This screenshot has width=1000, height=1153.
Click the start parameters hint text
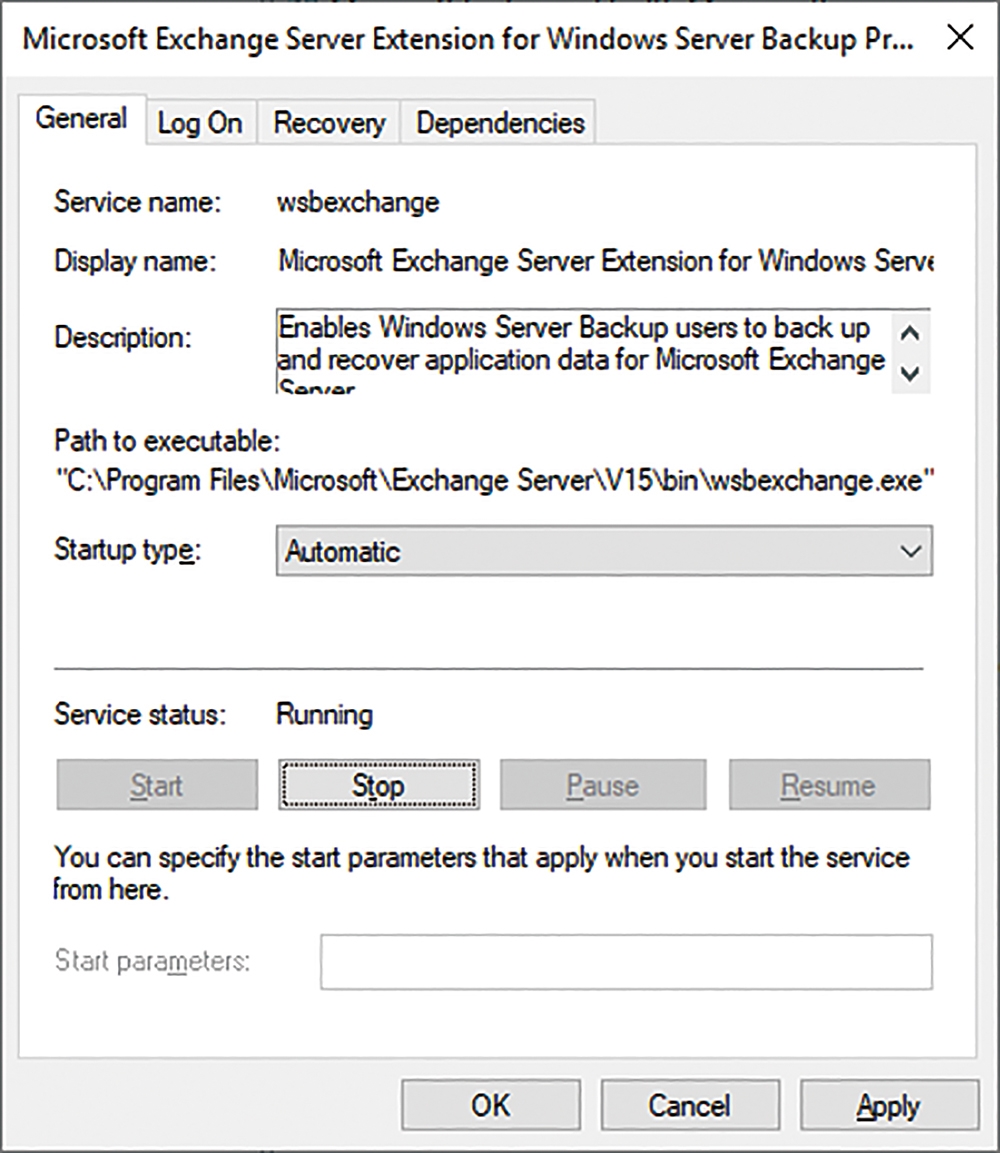482,874
